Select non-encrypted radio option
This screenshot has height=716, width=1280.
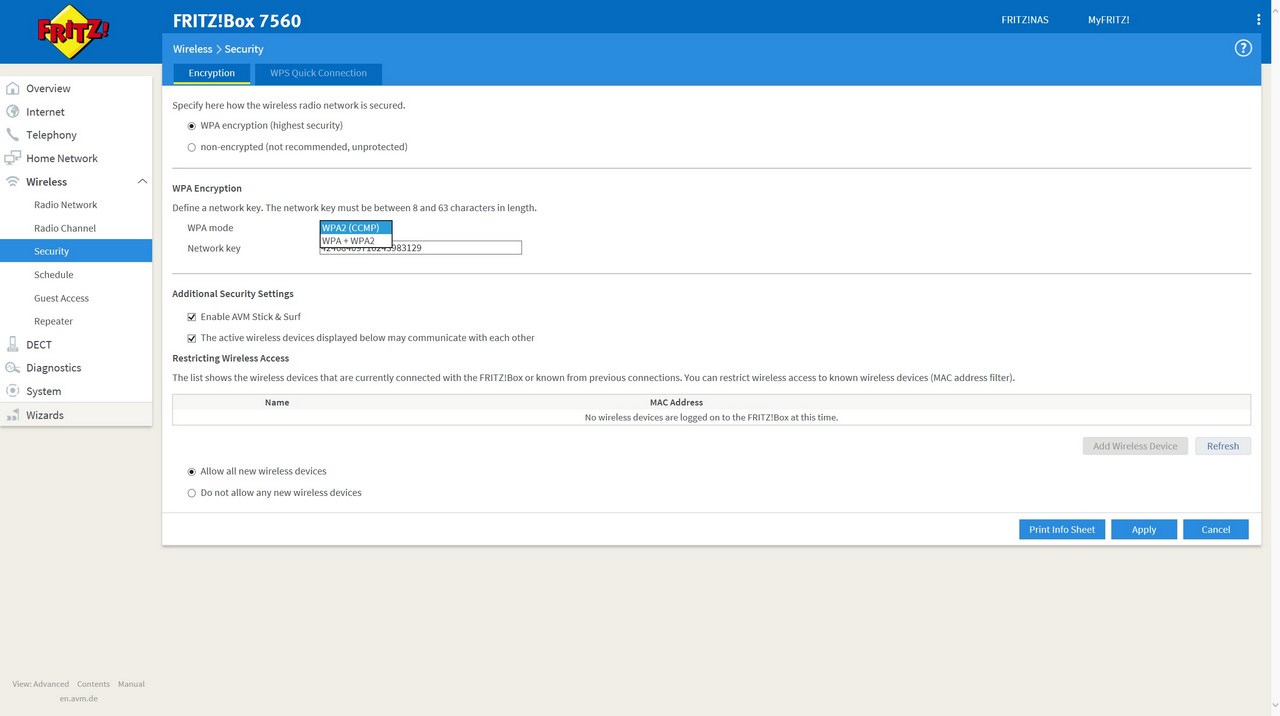[x=192, y=147]
